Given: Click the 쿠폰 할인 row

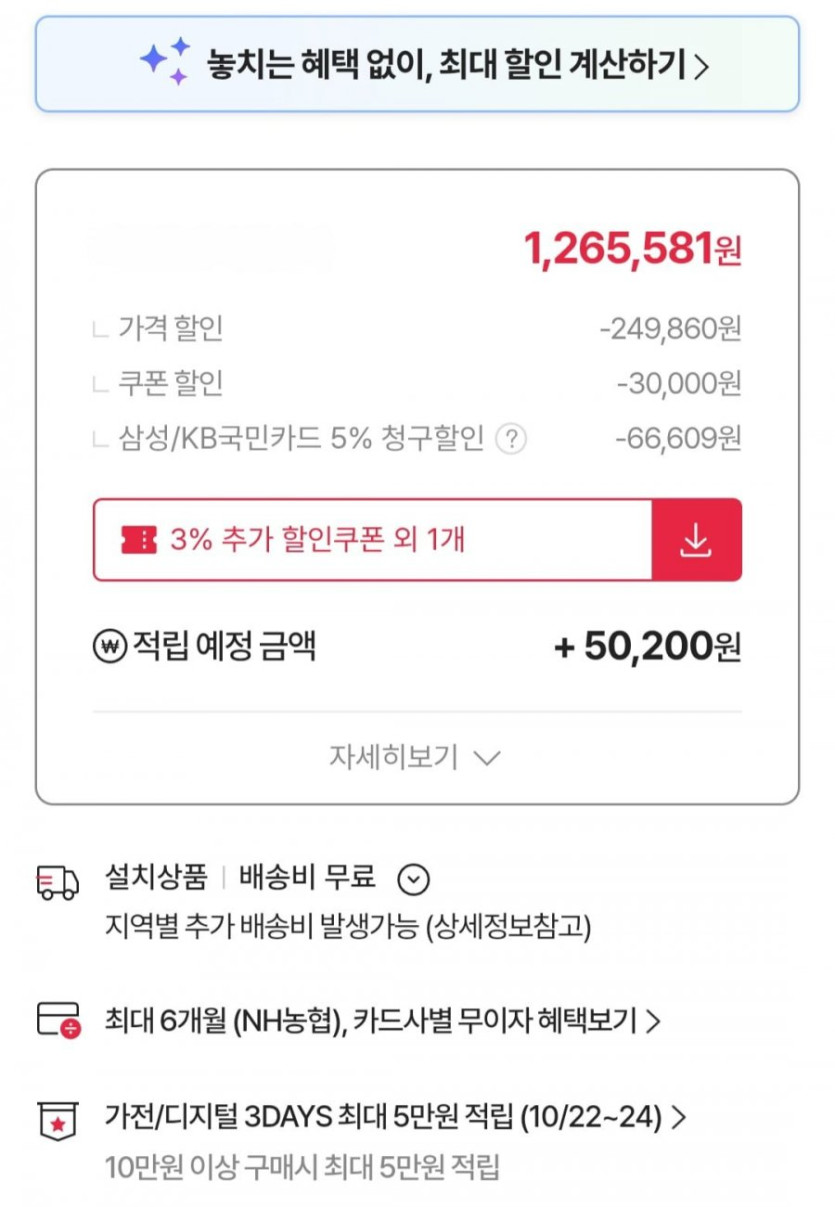Looking at the screenshot, I should pos(171,383).
